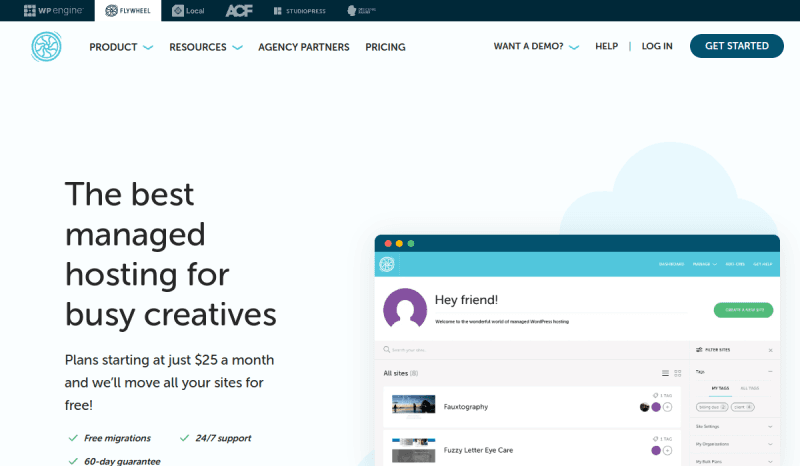This screenshot has height=466, width=800.
Task: Click the Fauxtography site thumbnail
Action: tap(413, 406)
